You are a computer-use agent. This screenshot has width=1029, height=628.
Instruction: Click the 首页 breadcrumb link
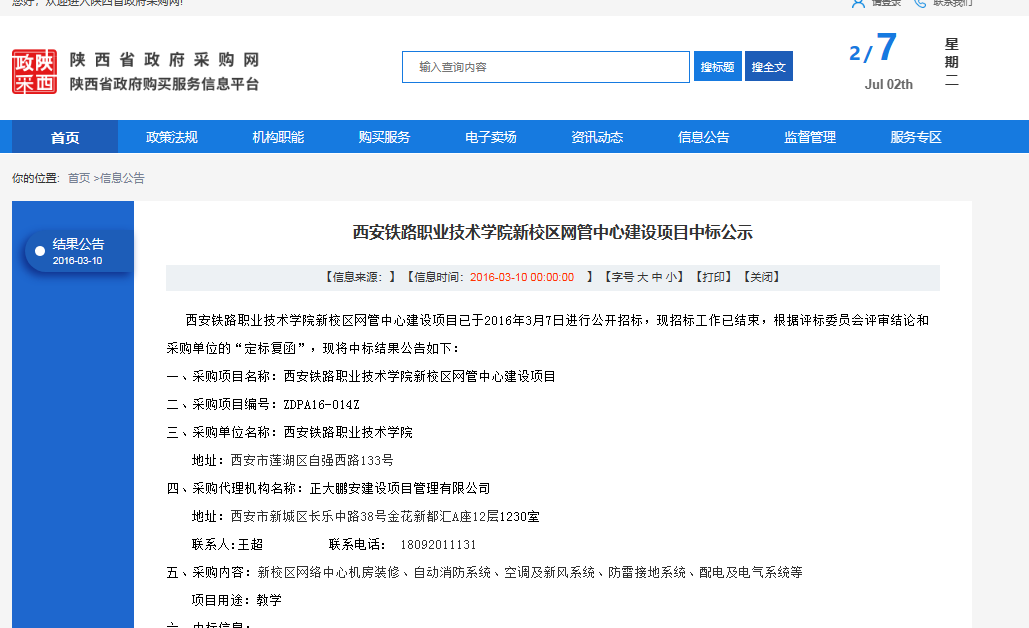click(x=78, y=178)
